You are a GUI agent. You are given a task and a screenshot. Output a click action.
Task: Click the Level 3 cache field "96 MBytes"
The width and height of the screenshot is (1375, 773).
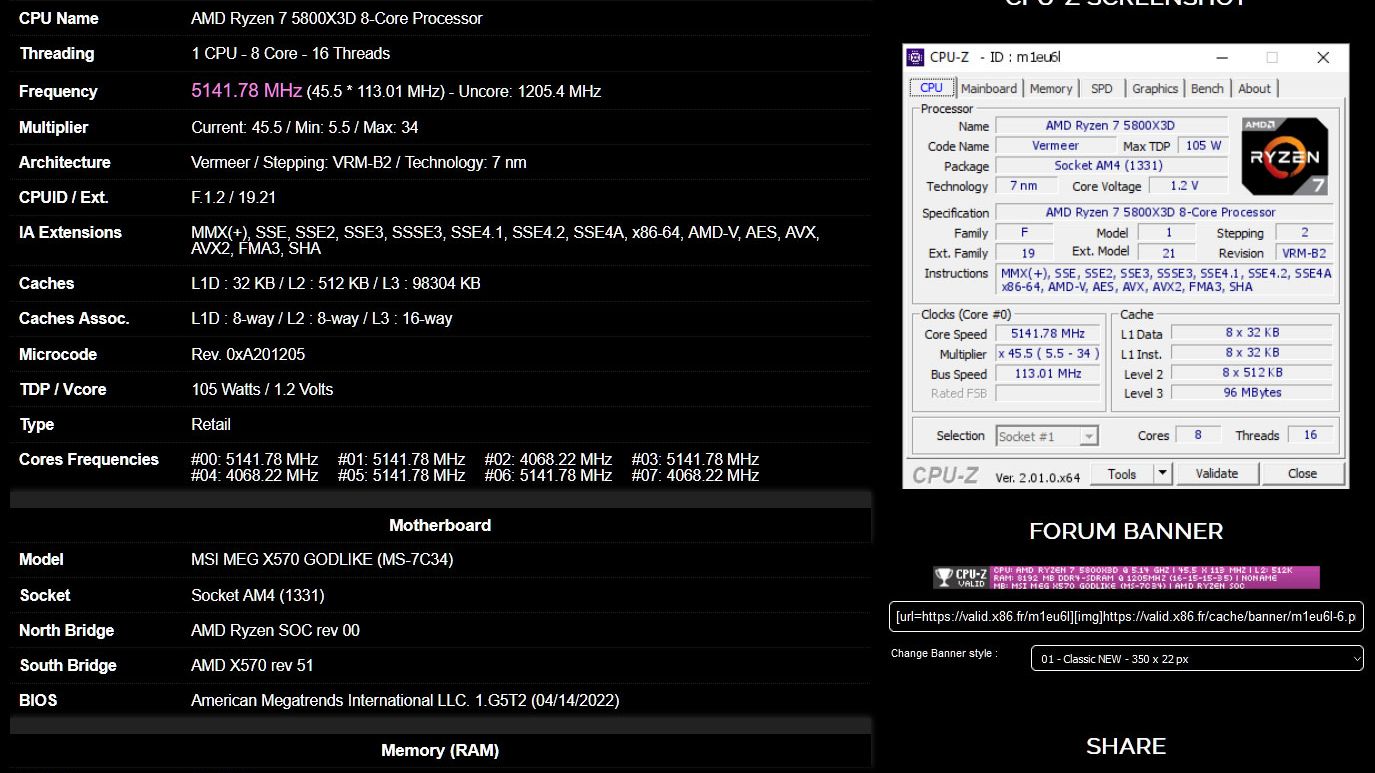point(1253,393)
